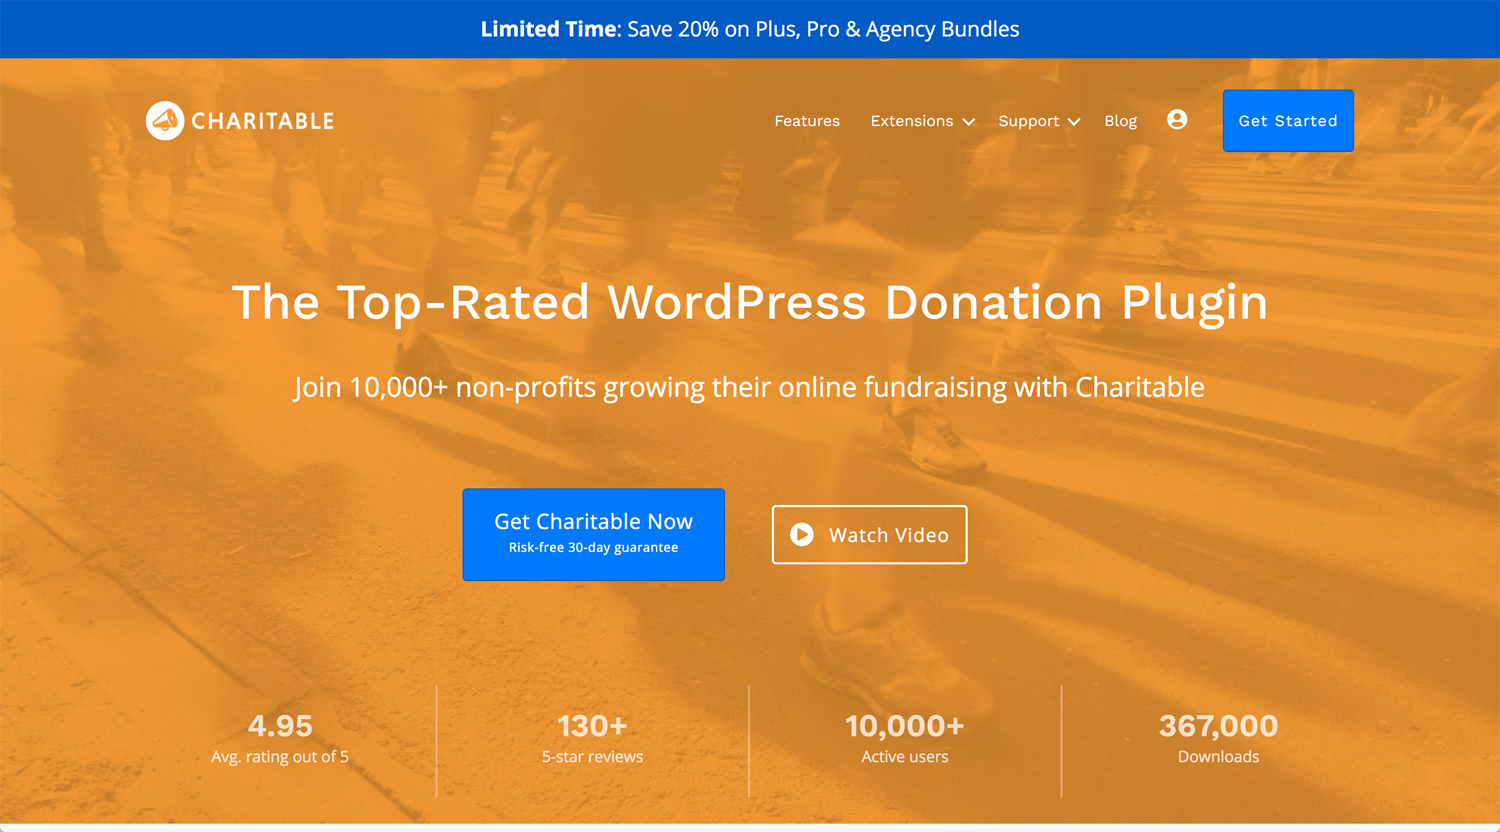Click the CHARITABLE brand name text

(x=263, y=121)
